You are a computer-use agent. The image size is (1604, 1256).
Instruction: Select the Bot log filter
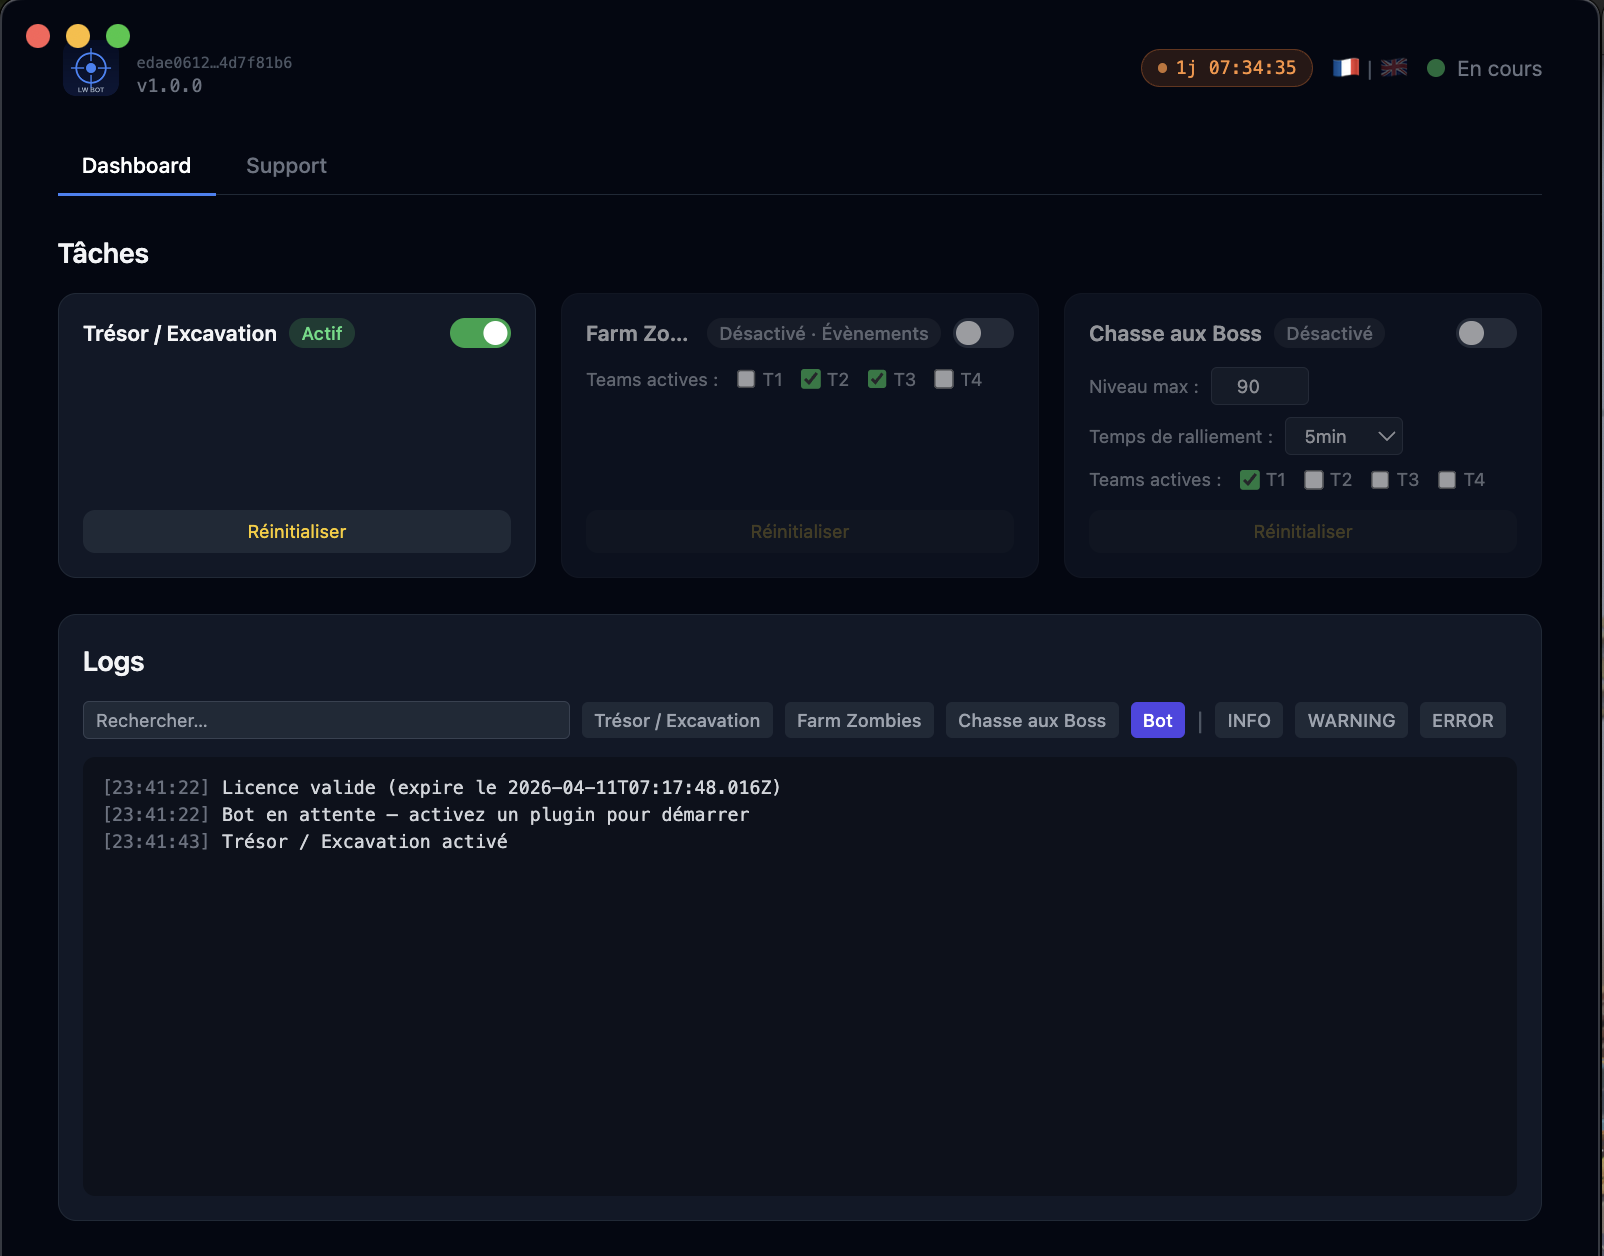pyautogui.click(x=1157, y=720)
